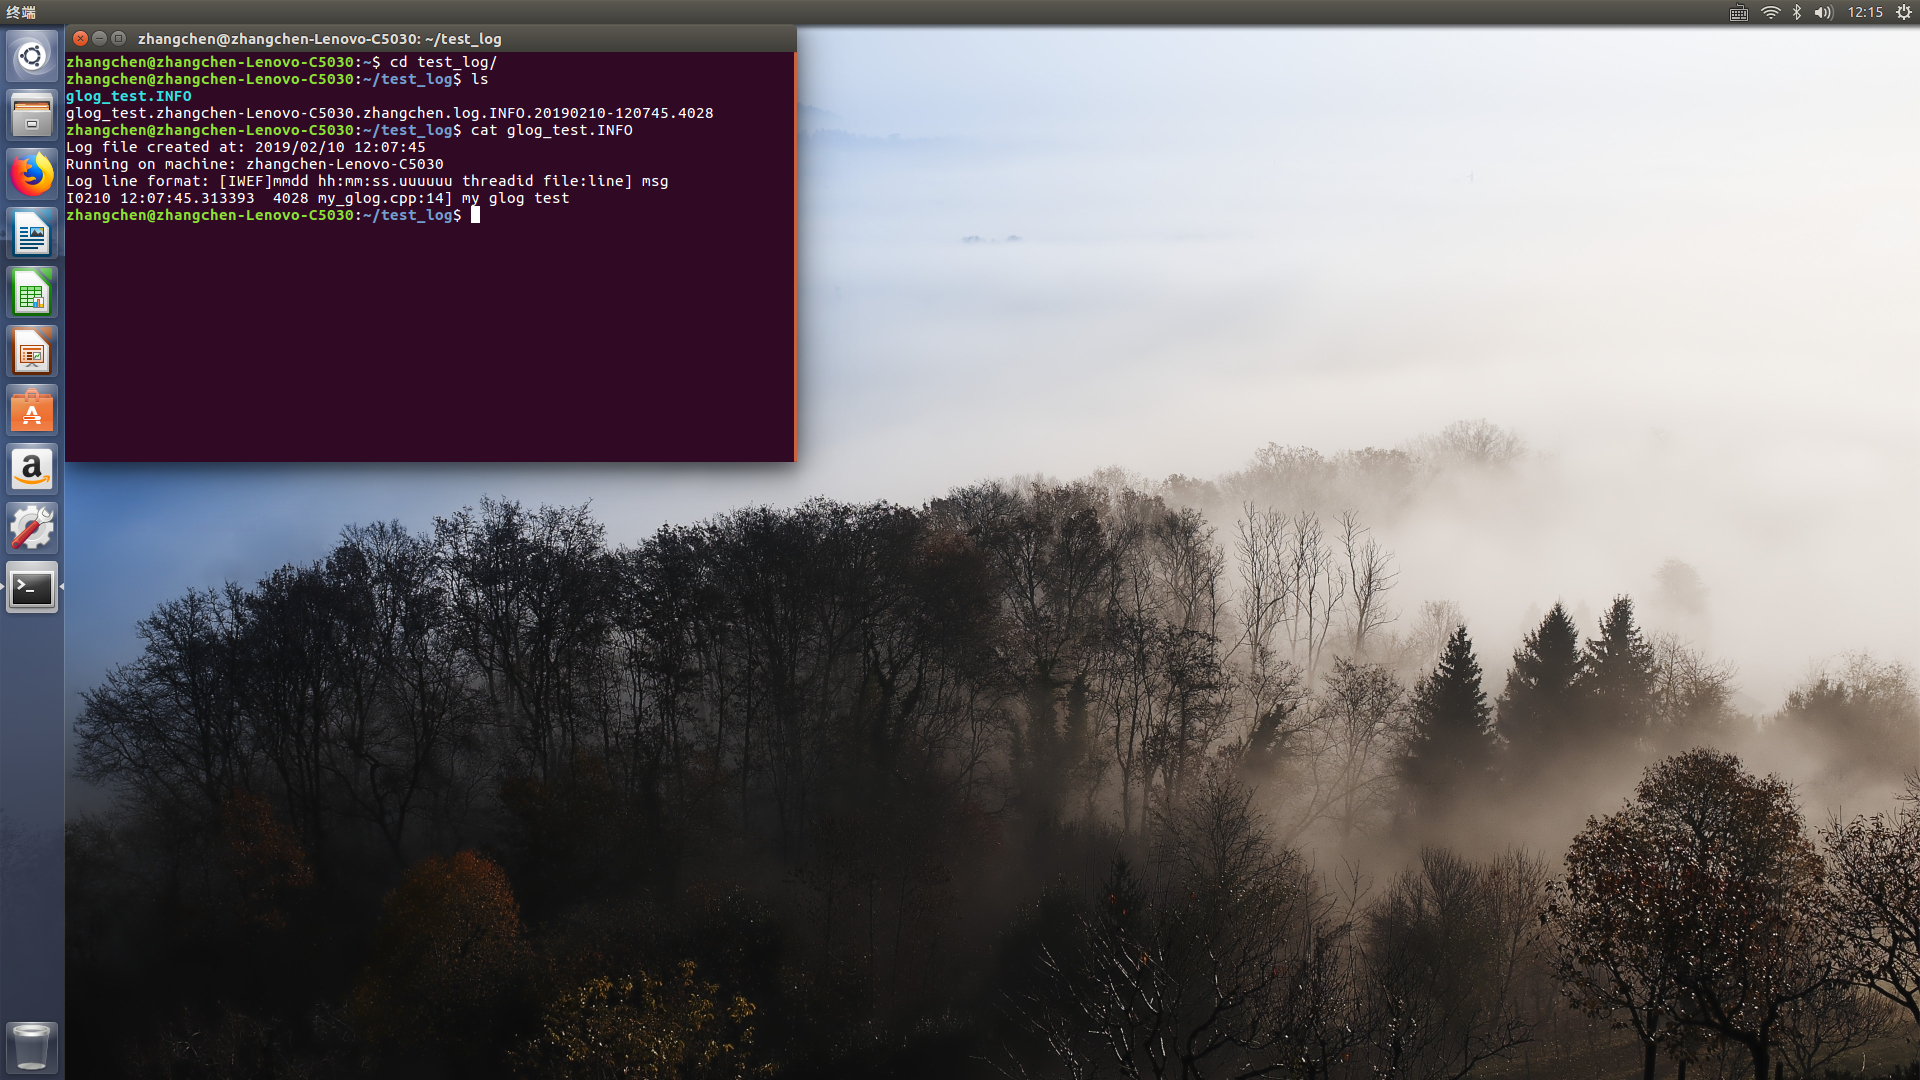The width and height of the screenshot is (1920, 1080).
Task: Open the Trash at dock bottom
Action: [32, 1046]
